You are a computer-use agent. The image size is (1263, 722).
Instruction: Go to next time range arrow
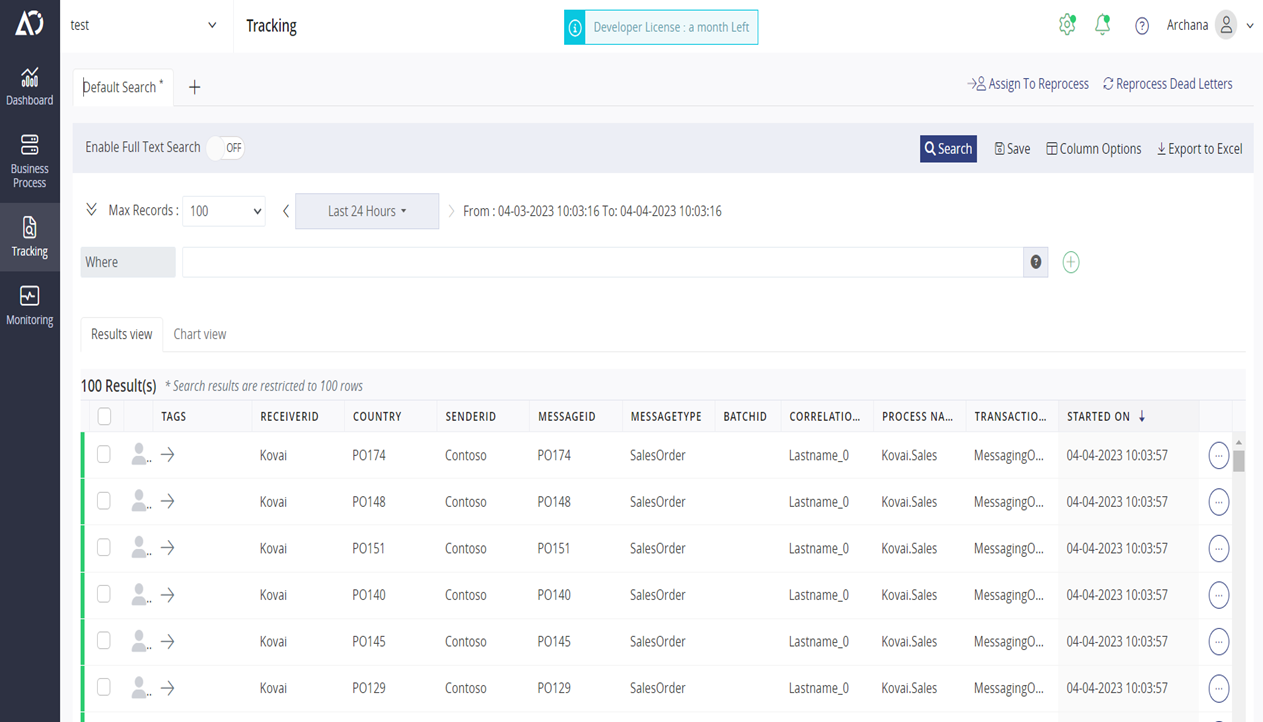coord(451,211)
